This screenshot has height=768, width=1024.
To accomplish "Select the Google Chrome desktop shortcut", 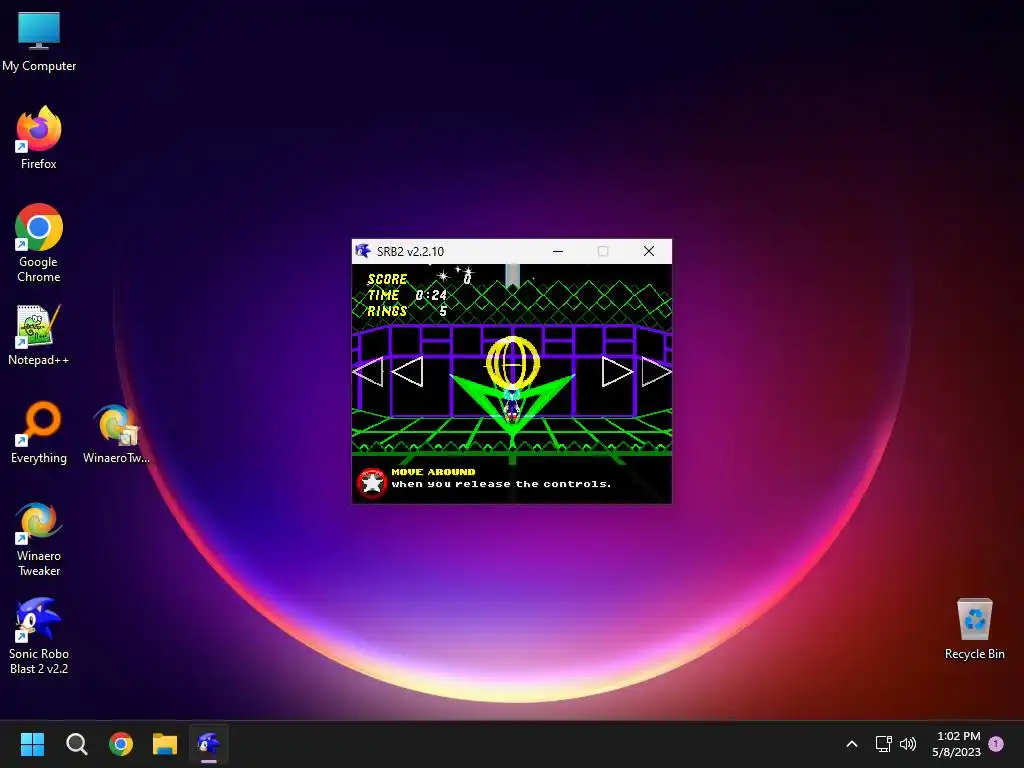I will [x=39, y=243].
